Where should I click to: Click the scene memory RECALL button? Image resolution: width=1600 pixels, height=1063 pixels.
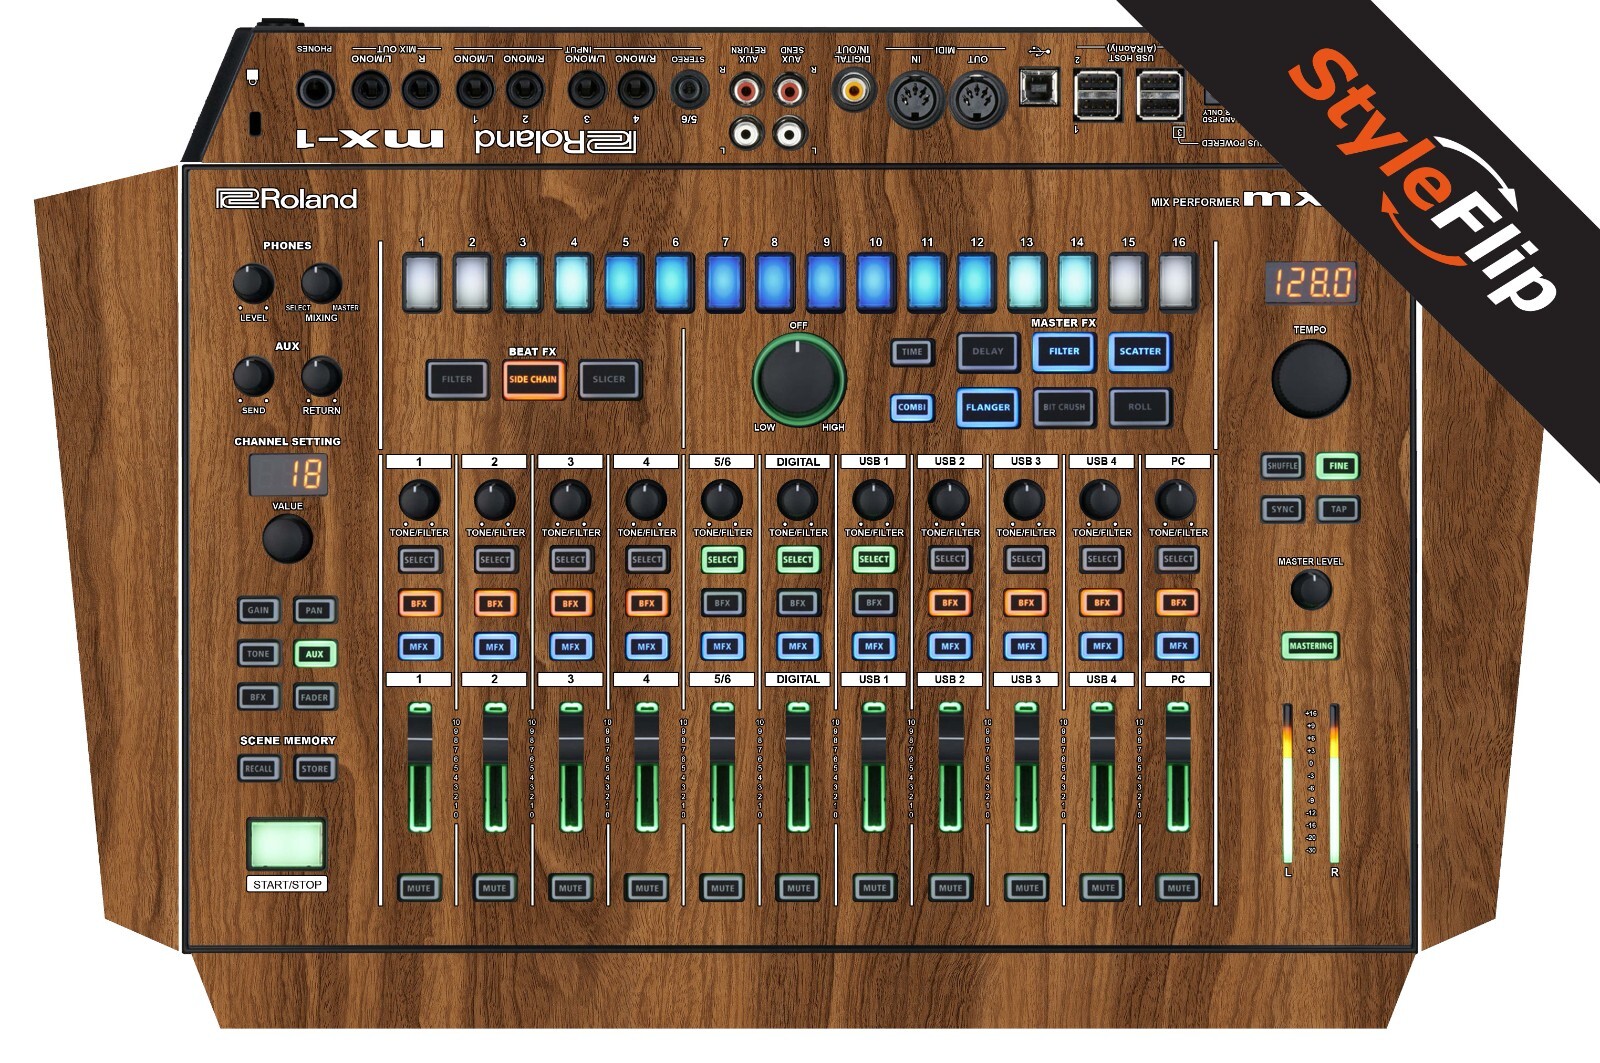click(258, 769)
